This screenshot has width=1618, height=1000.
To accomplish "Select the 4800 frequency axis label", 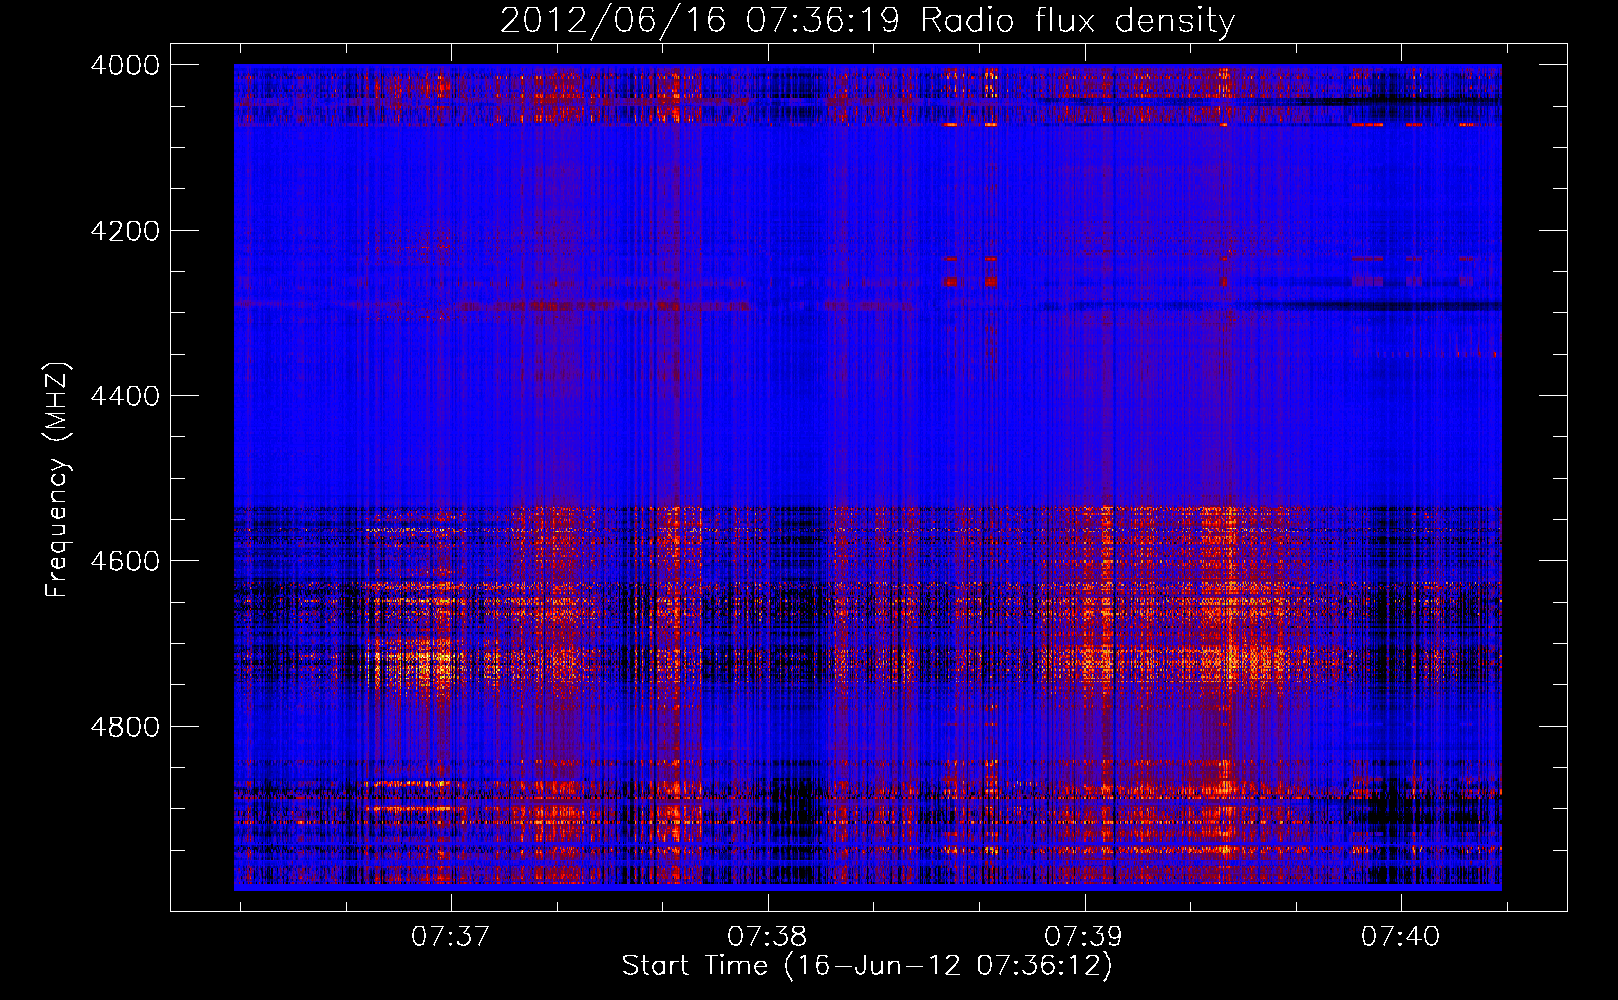I will coord(125,727).
